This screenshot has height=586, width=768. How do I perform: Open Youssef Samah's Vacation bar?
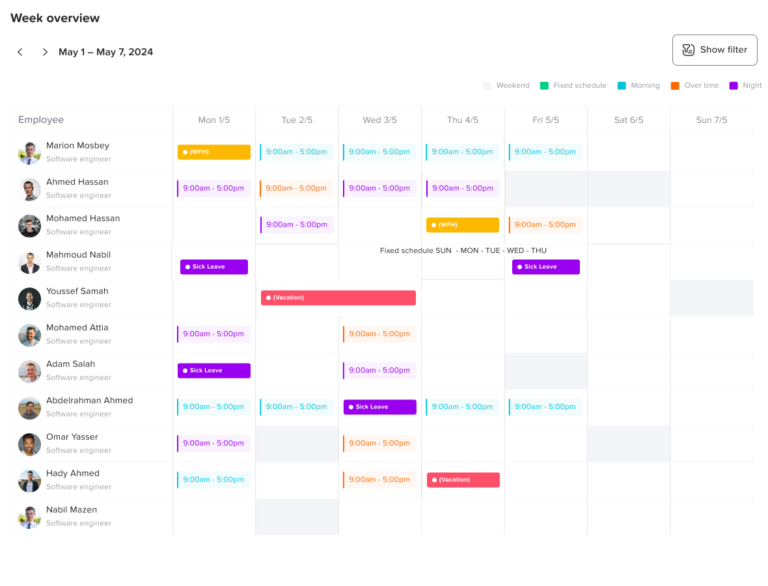click(x=338, y=298)
